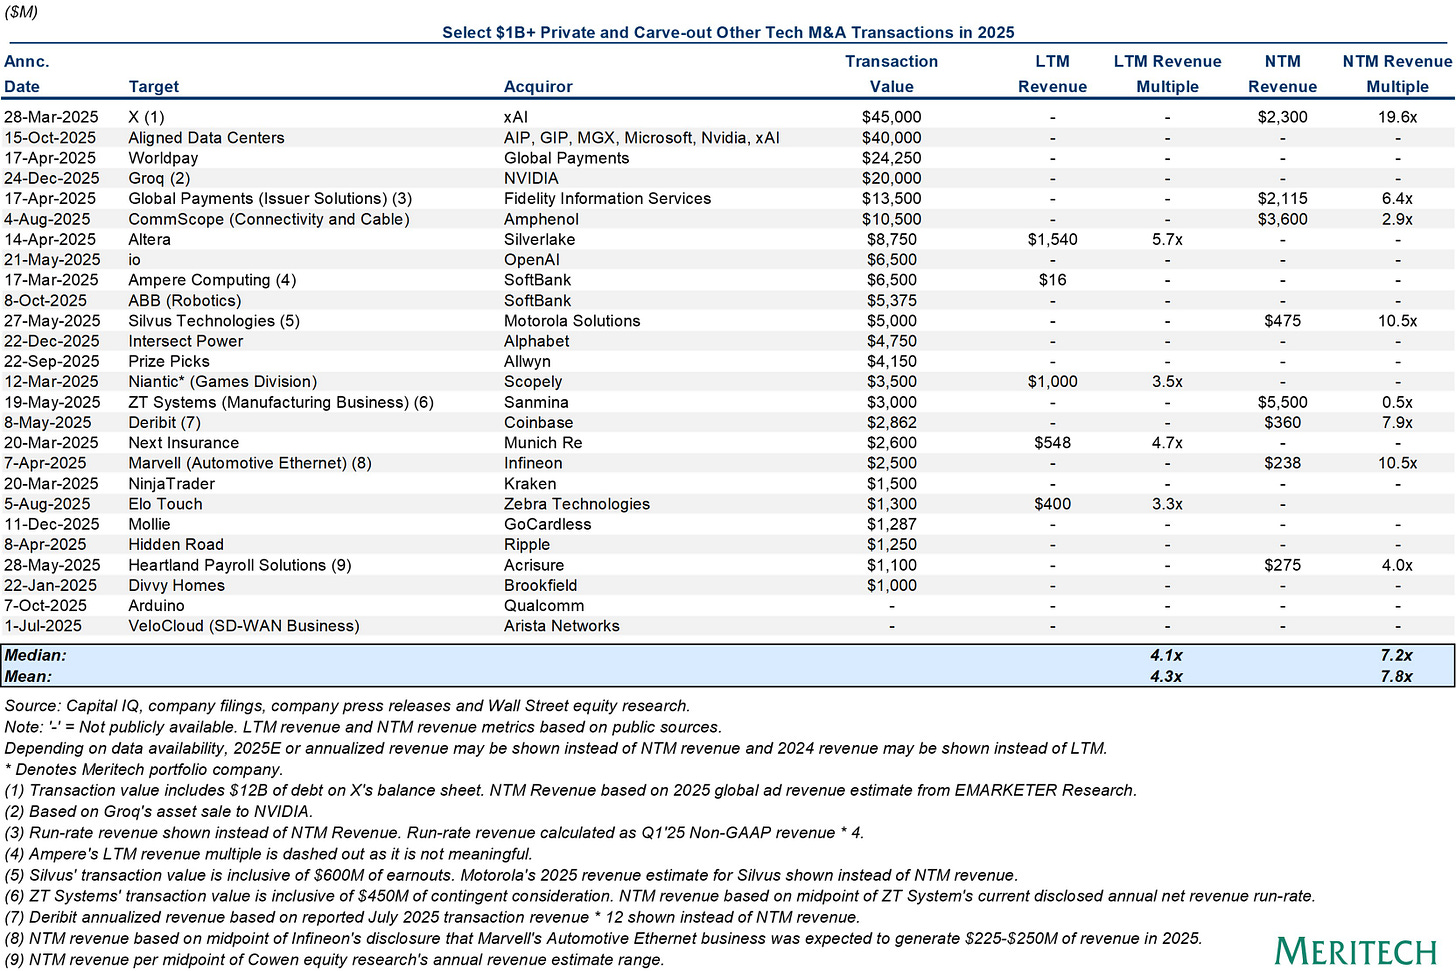Click the 'GoCardless' acquiror cell

pyautogui.click(x=547, y=524)
